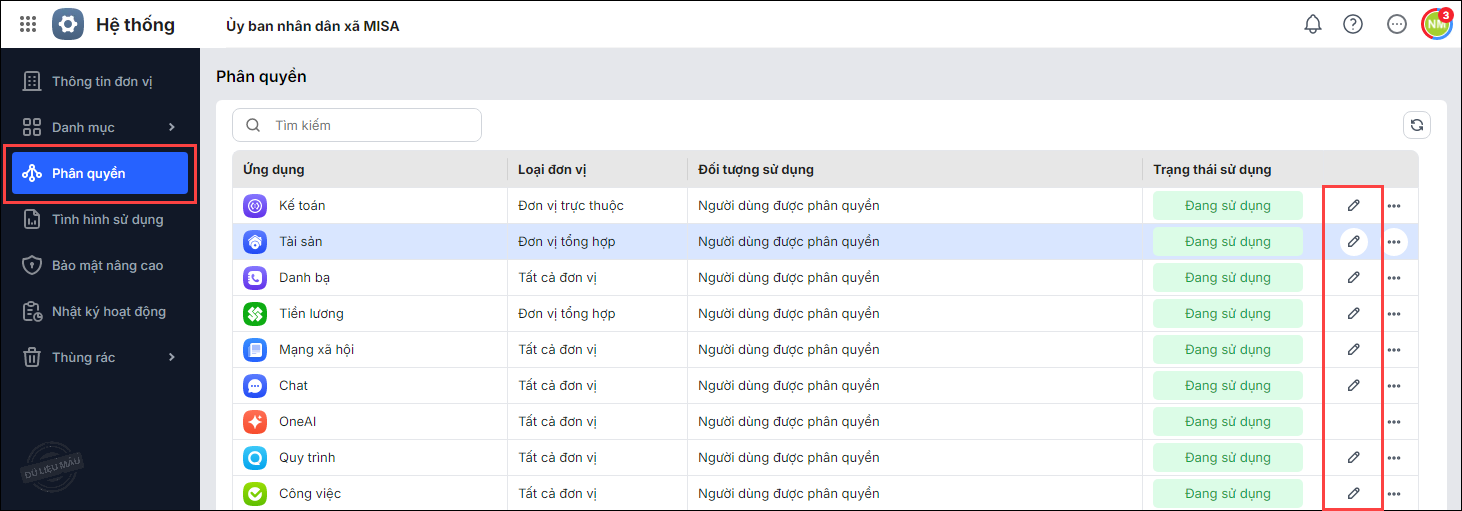1462x511 pixels.
Task: Expand the Thùng rác submenu arrow
Action: tap(172, 357)
